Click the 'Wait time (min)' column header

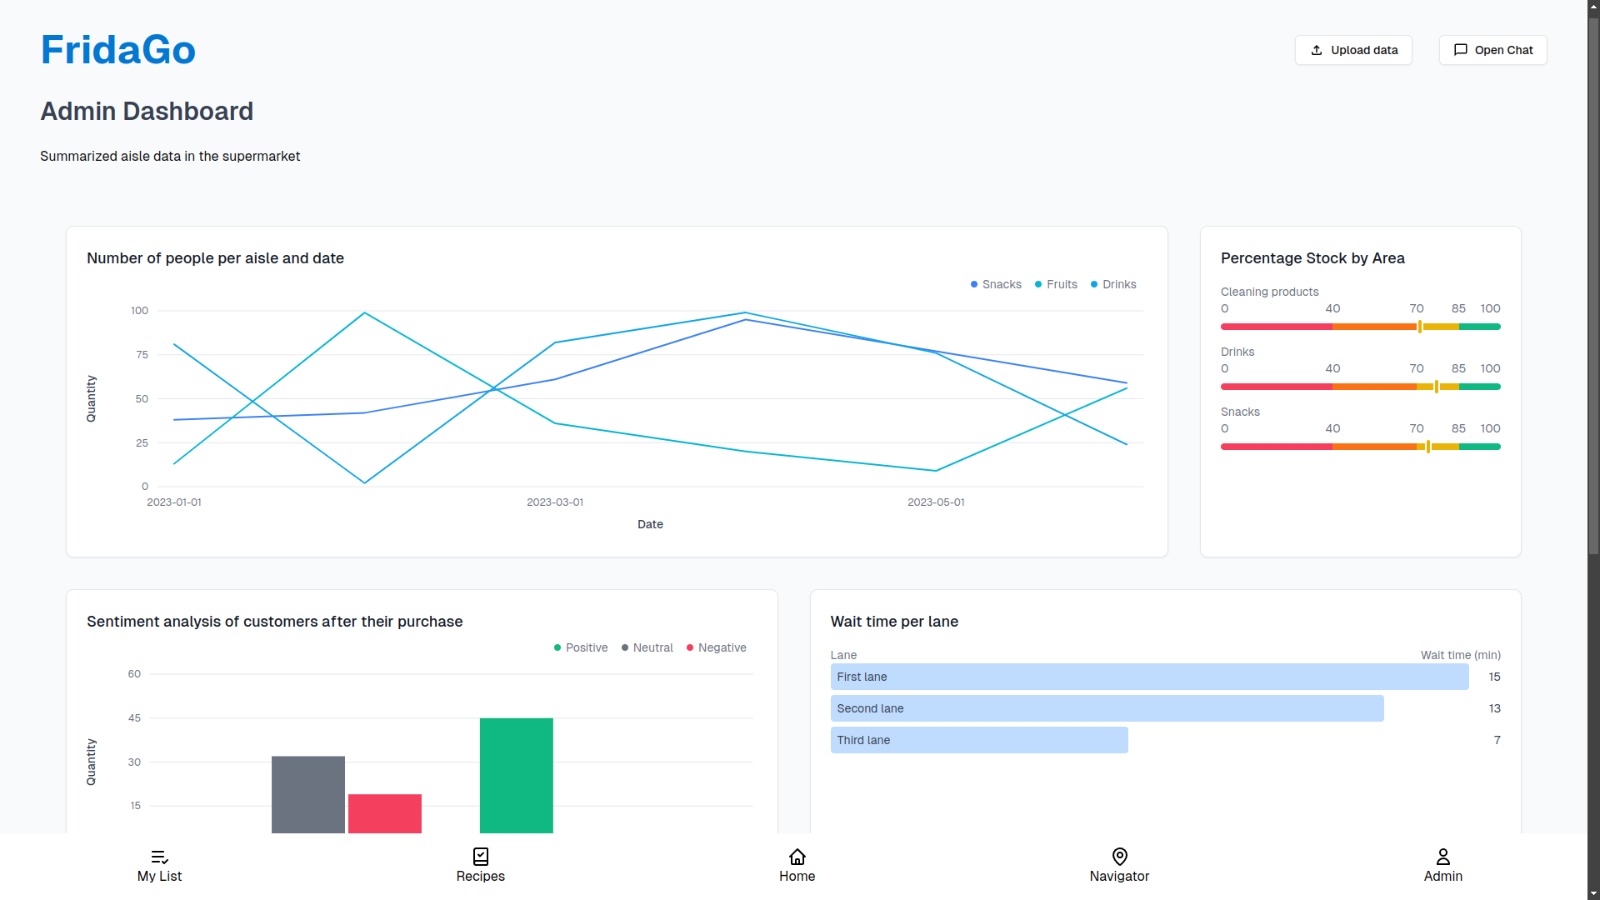(x=1460, y=655)
